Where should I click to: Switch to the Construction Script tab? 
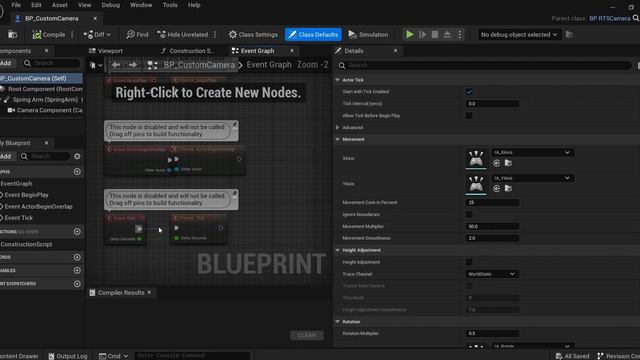188,51
